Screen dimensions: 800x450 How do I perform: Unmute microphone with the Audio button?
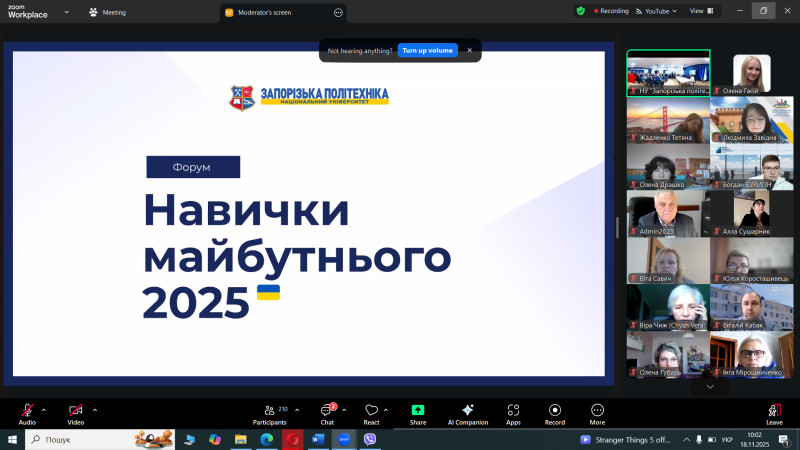(27, 411)
